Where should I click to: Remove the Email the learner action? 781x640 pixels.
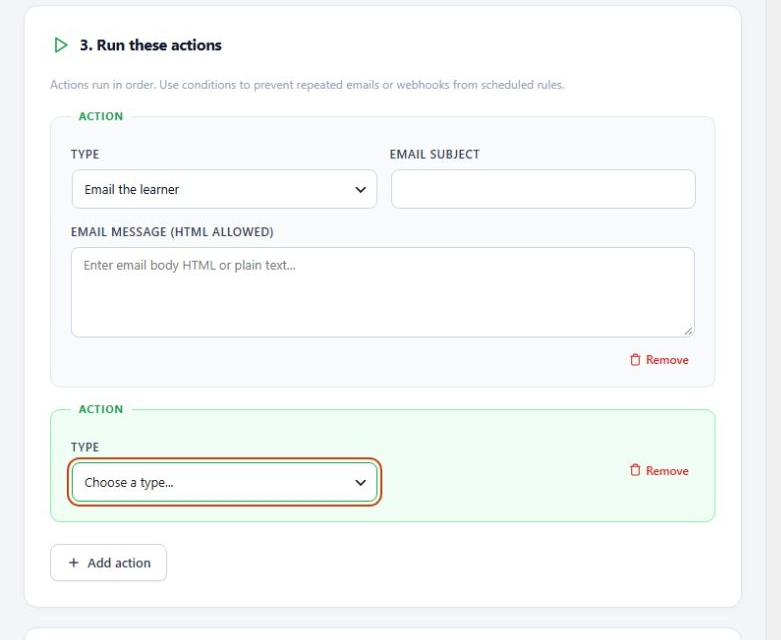pos(659,360)
